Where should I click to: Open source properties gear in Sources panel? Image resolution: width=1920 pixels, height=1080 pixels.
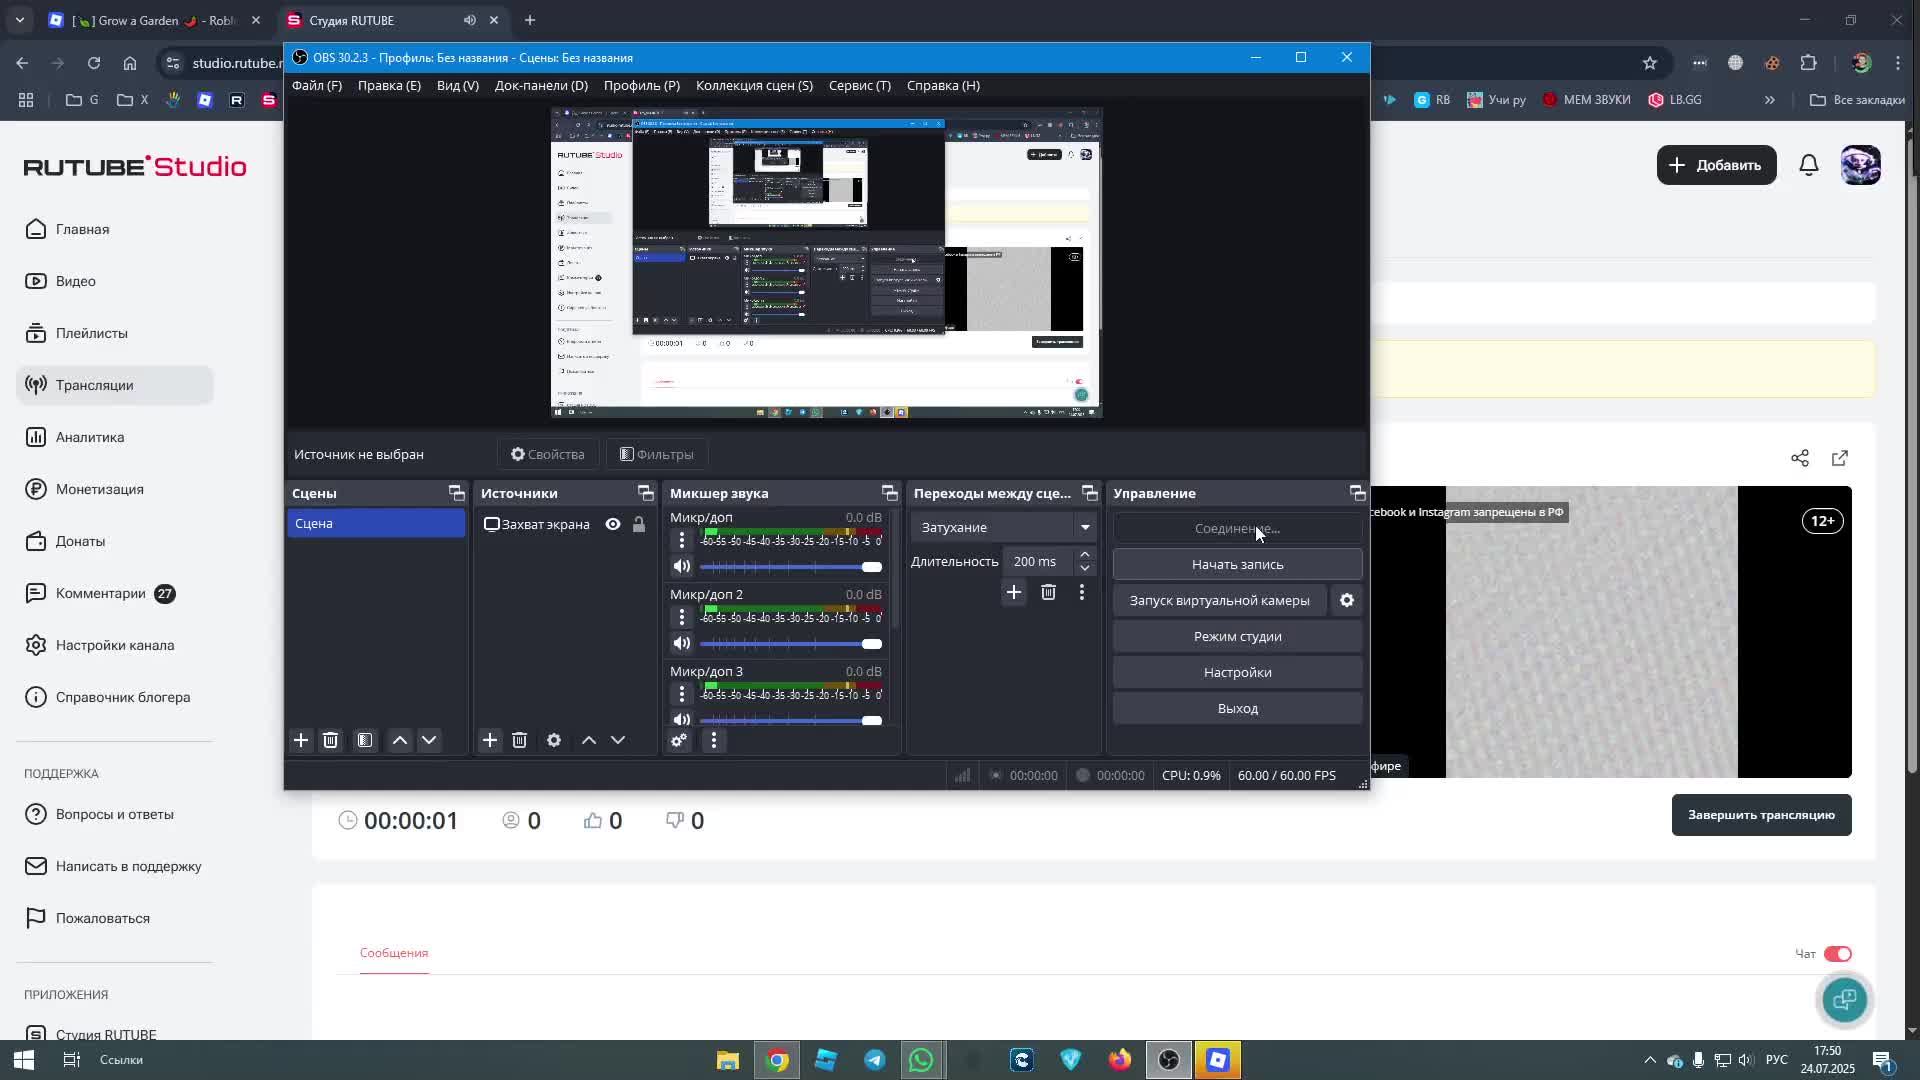554,740
